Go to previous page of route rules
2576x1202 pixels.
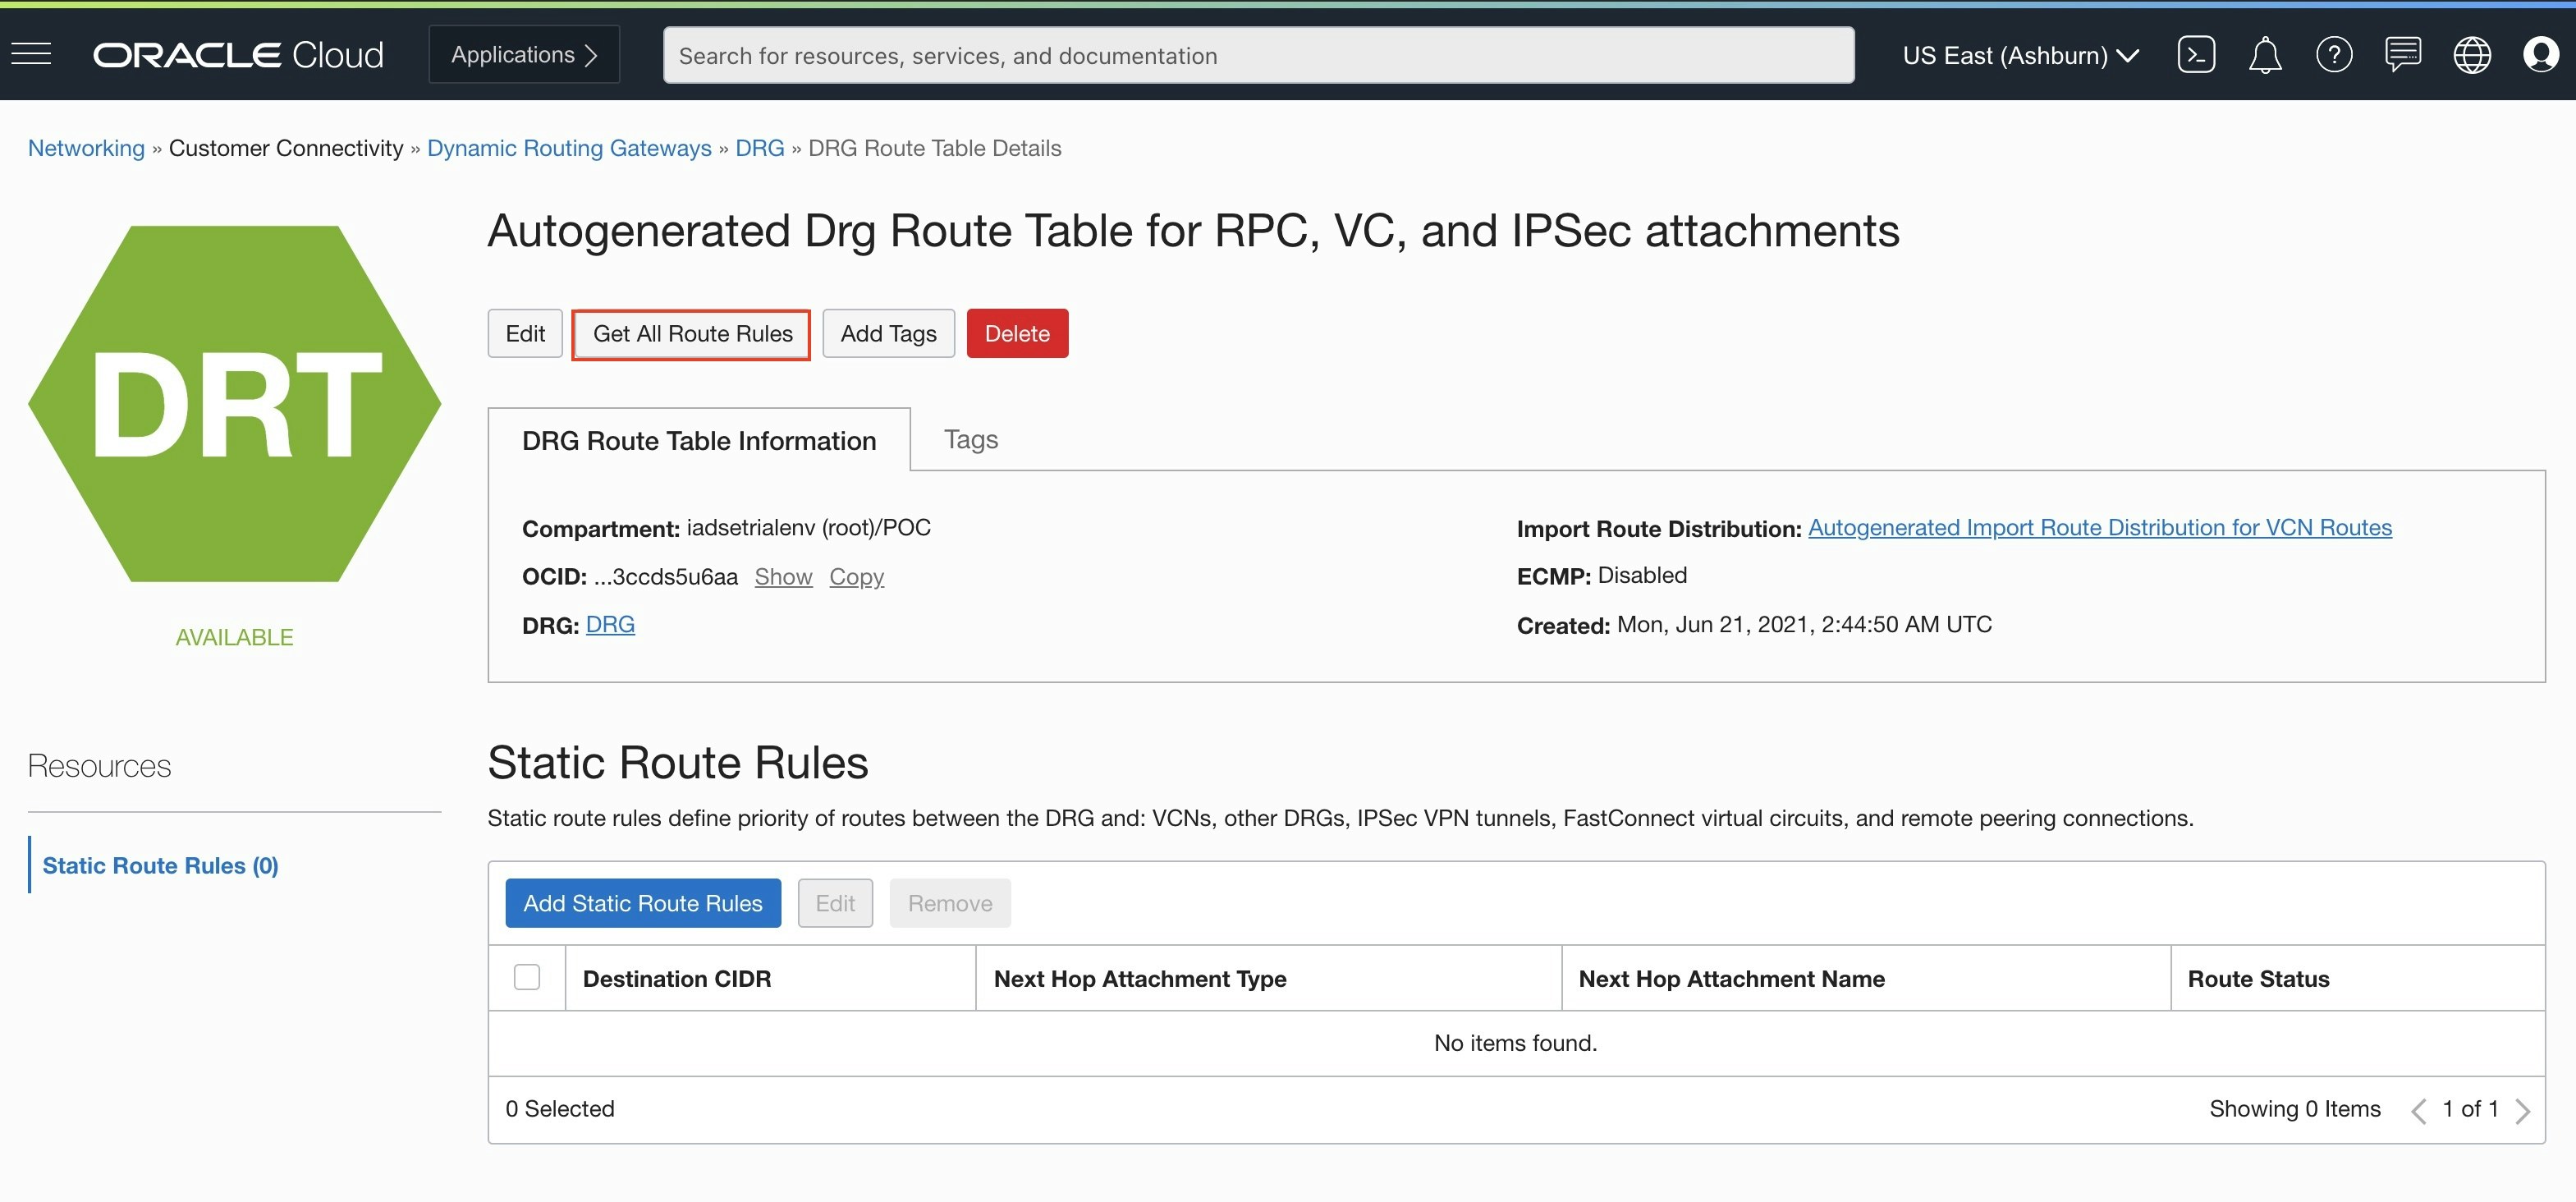tap(2418, 1110)
